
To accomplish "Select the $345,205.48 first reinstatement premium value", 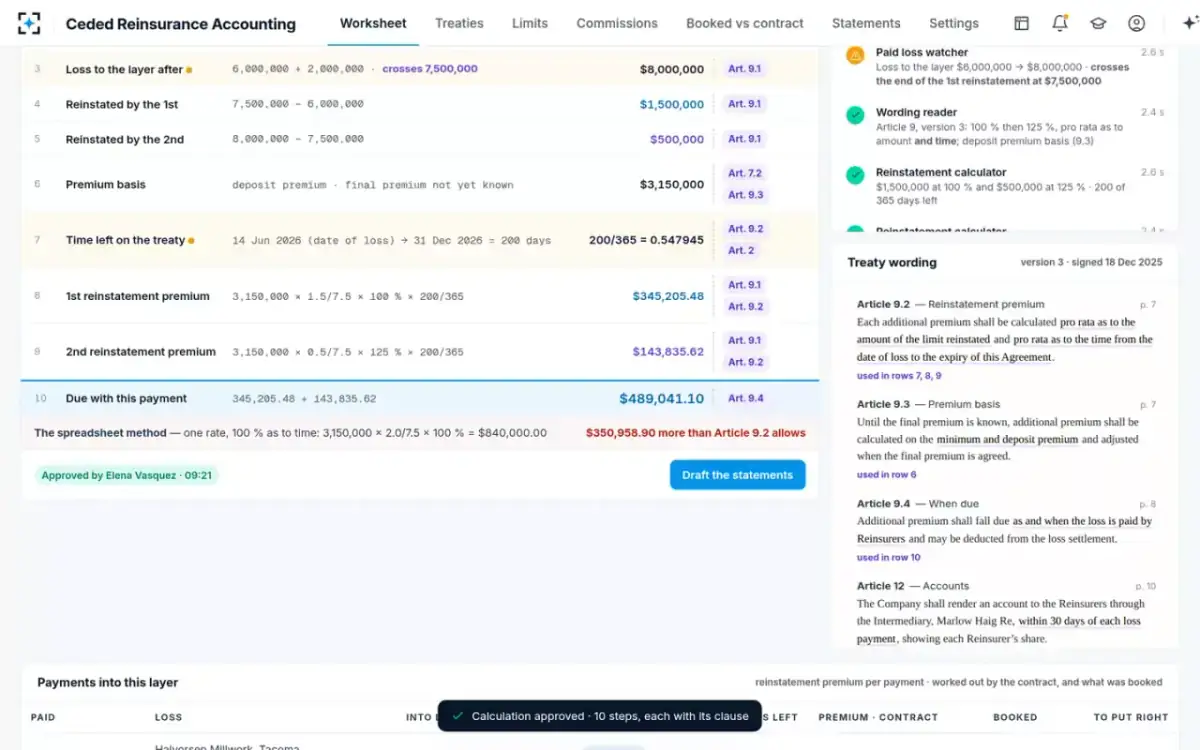I will [668, 296].
